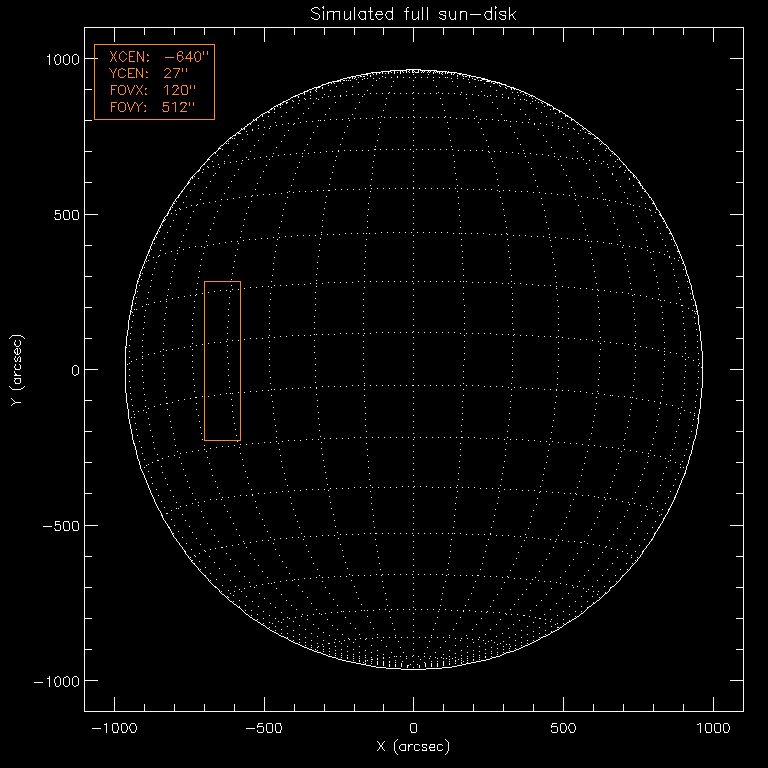This screenshot has width=768, height=768.
Task: Click the 'X (arcsec)' axis label
Action: click(x=413, y=747)
